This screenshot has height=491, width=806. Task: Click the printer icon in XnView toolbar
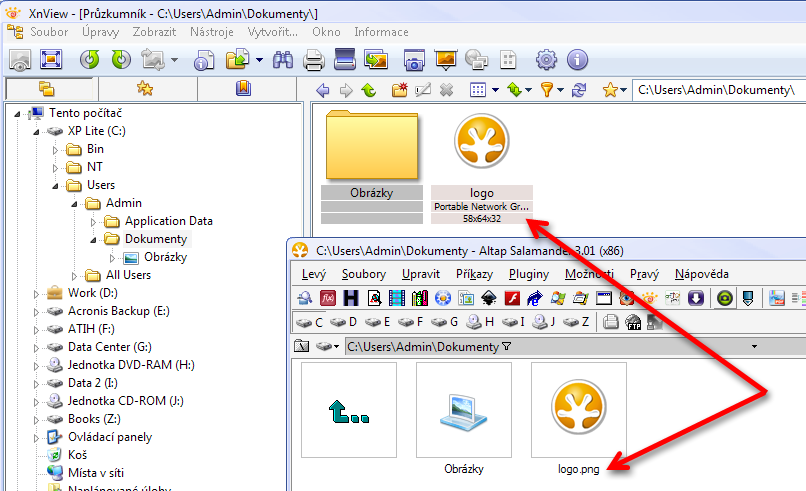(314, 60)
